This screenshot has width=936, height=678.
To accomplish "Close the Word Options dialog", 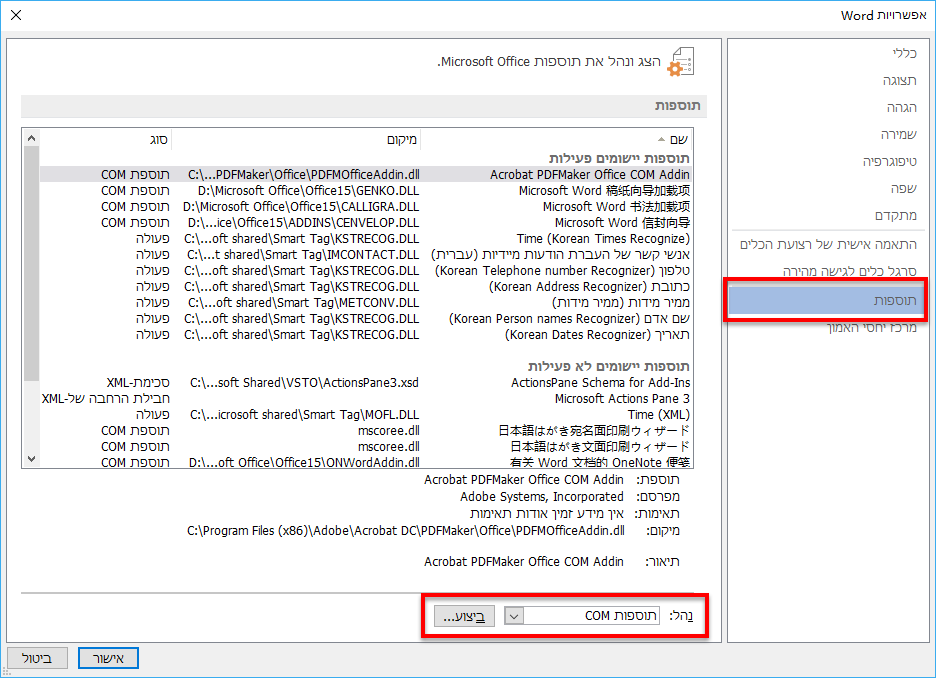I will [x=16, y=15].
